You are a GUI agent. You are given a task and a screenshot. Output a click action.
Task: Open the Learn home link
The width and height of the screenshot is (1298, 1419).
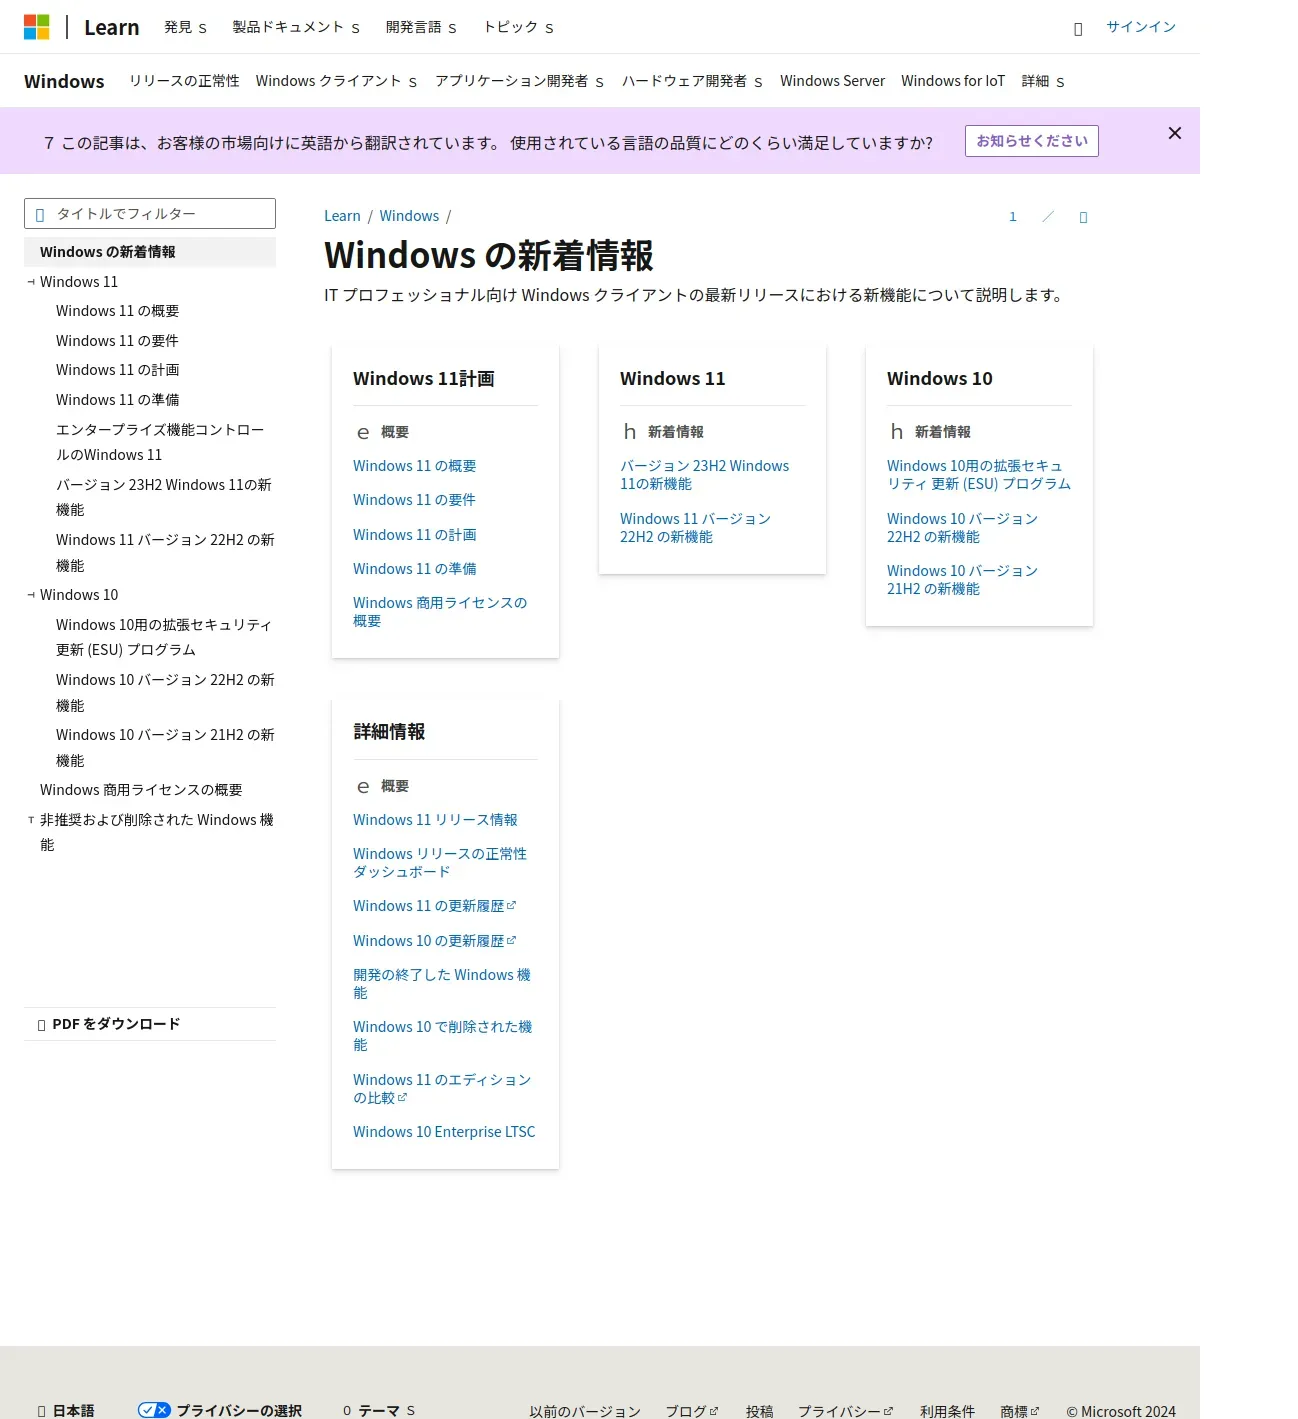(x=112, y=27)
